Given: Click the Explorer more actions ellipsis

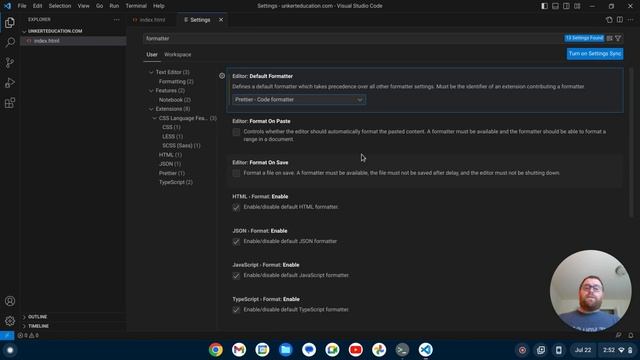Looking at the screenshot, I should 117,20.
